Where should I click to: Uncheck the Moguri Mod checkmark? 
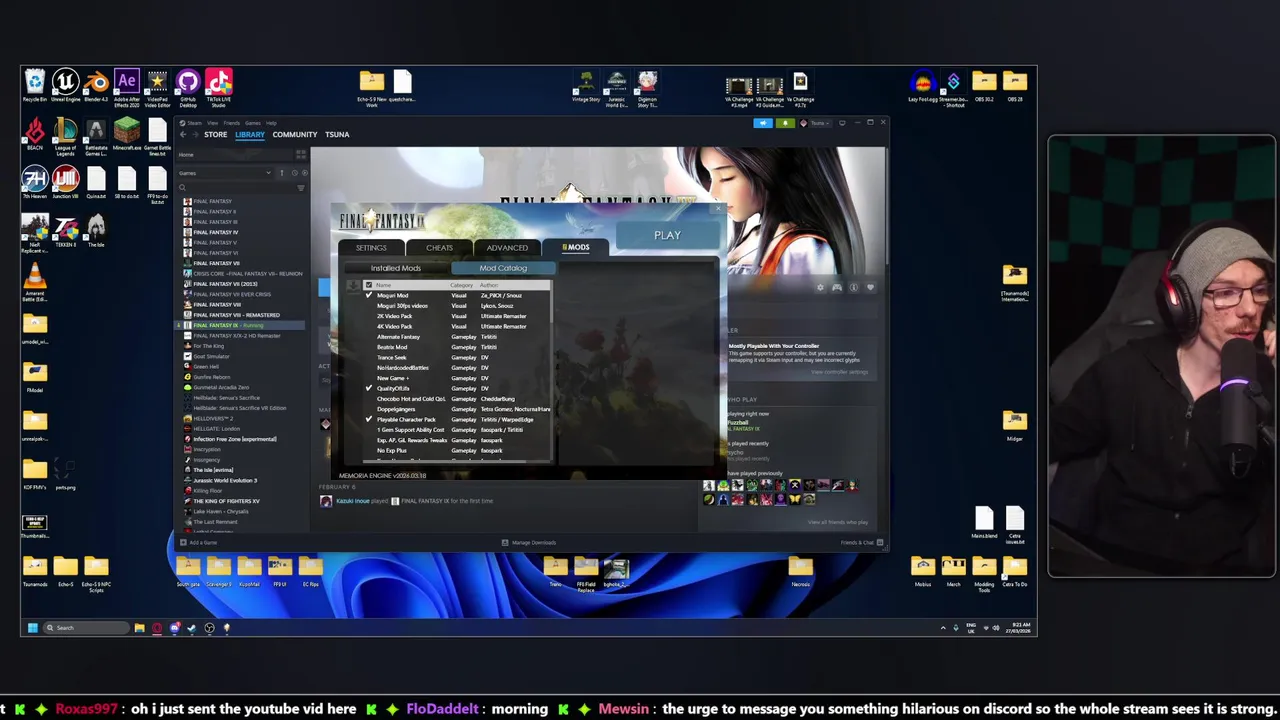[x=368, y=295]
